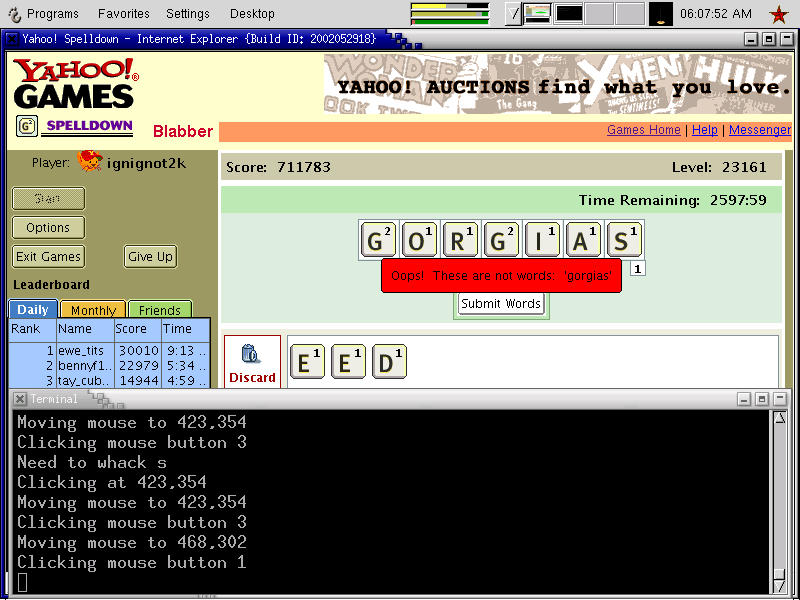Click the SPELLDOWN title link
This screenshot has height=600, width=800.
(89, 126)
